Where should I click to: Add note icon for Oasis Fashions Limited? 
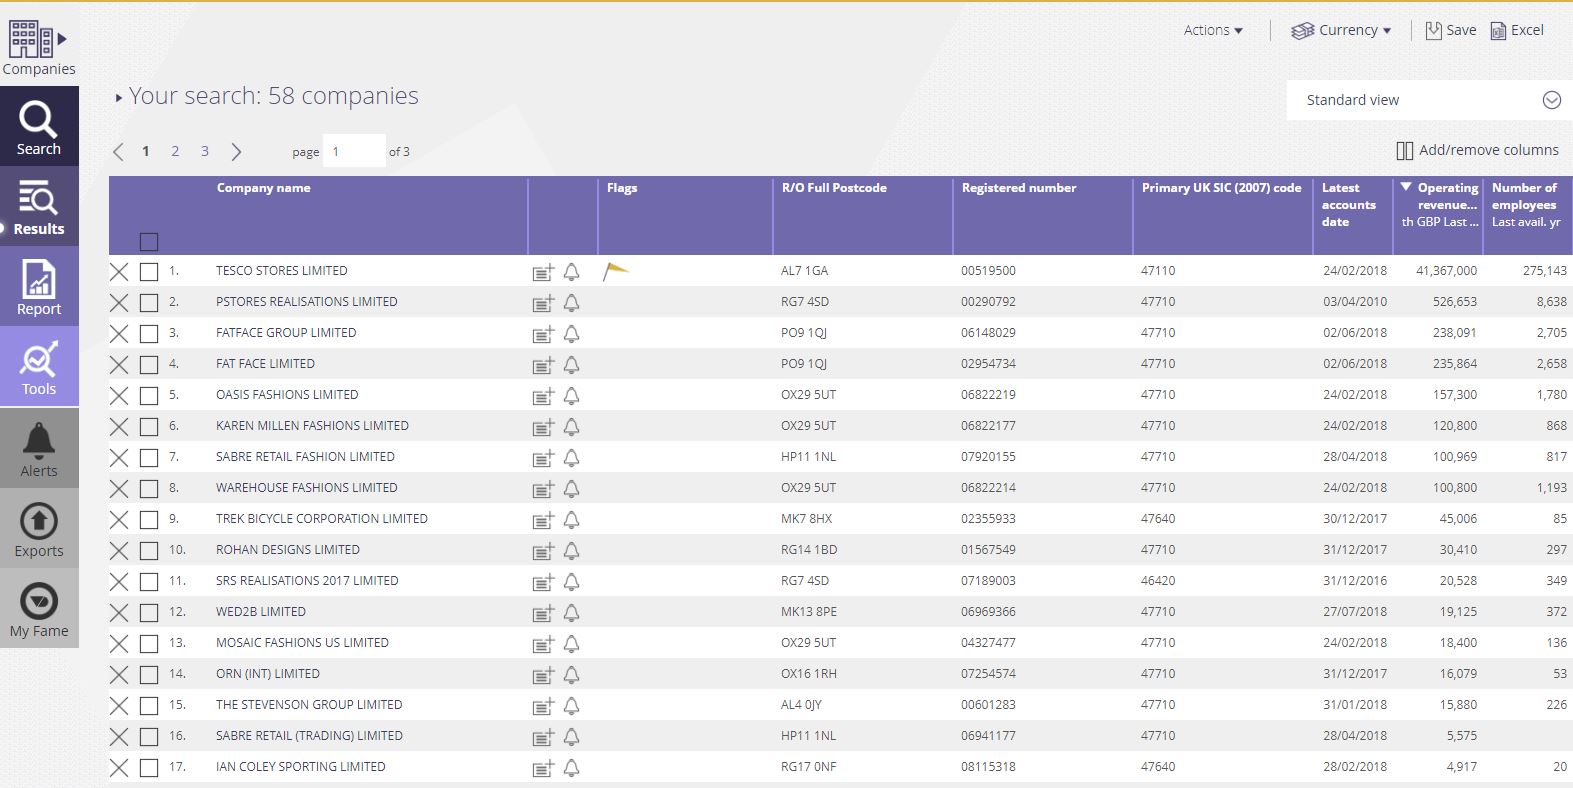(543, 396)
